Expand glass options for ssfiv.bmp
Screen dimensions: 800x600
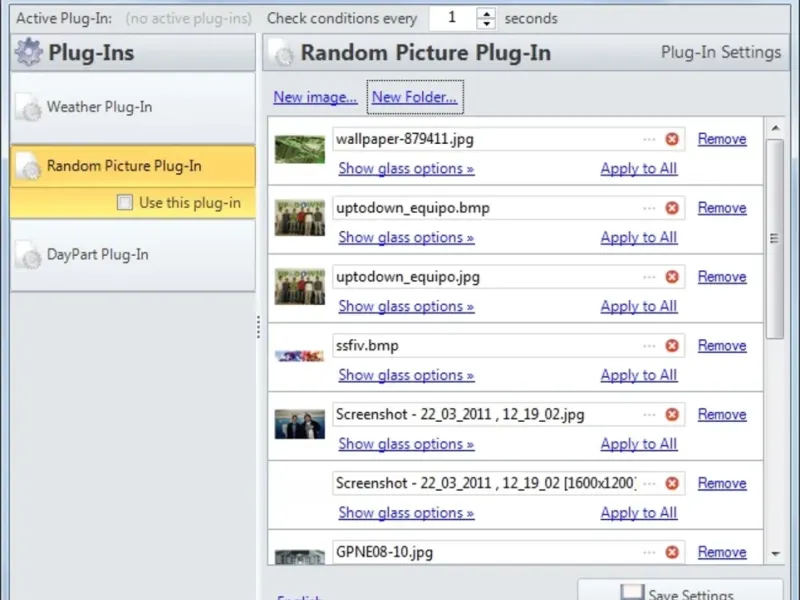[406, 375]
